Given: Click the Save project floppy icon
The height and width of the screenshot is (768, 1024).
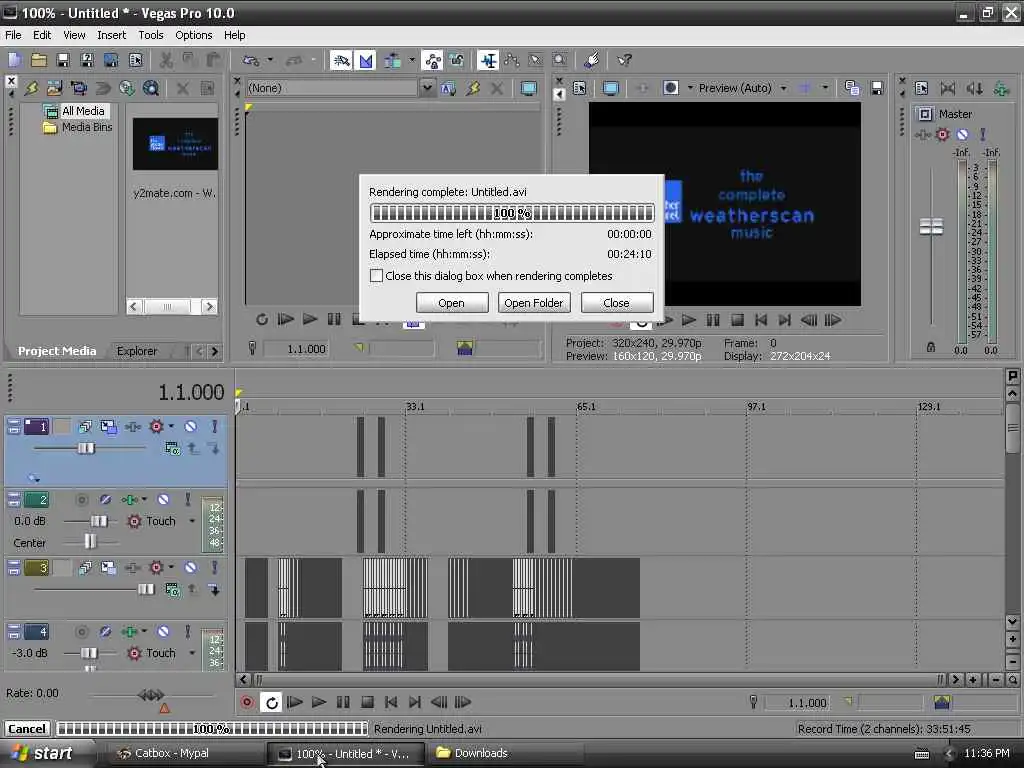Looking at the screenshot, I should point(63,61).
